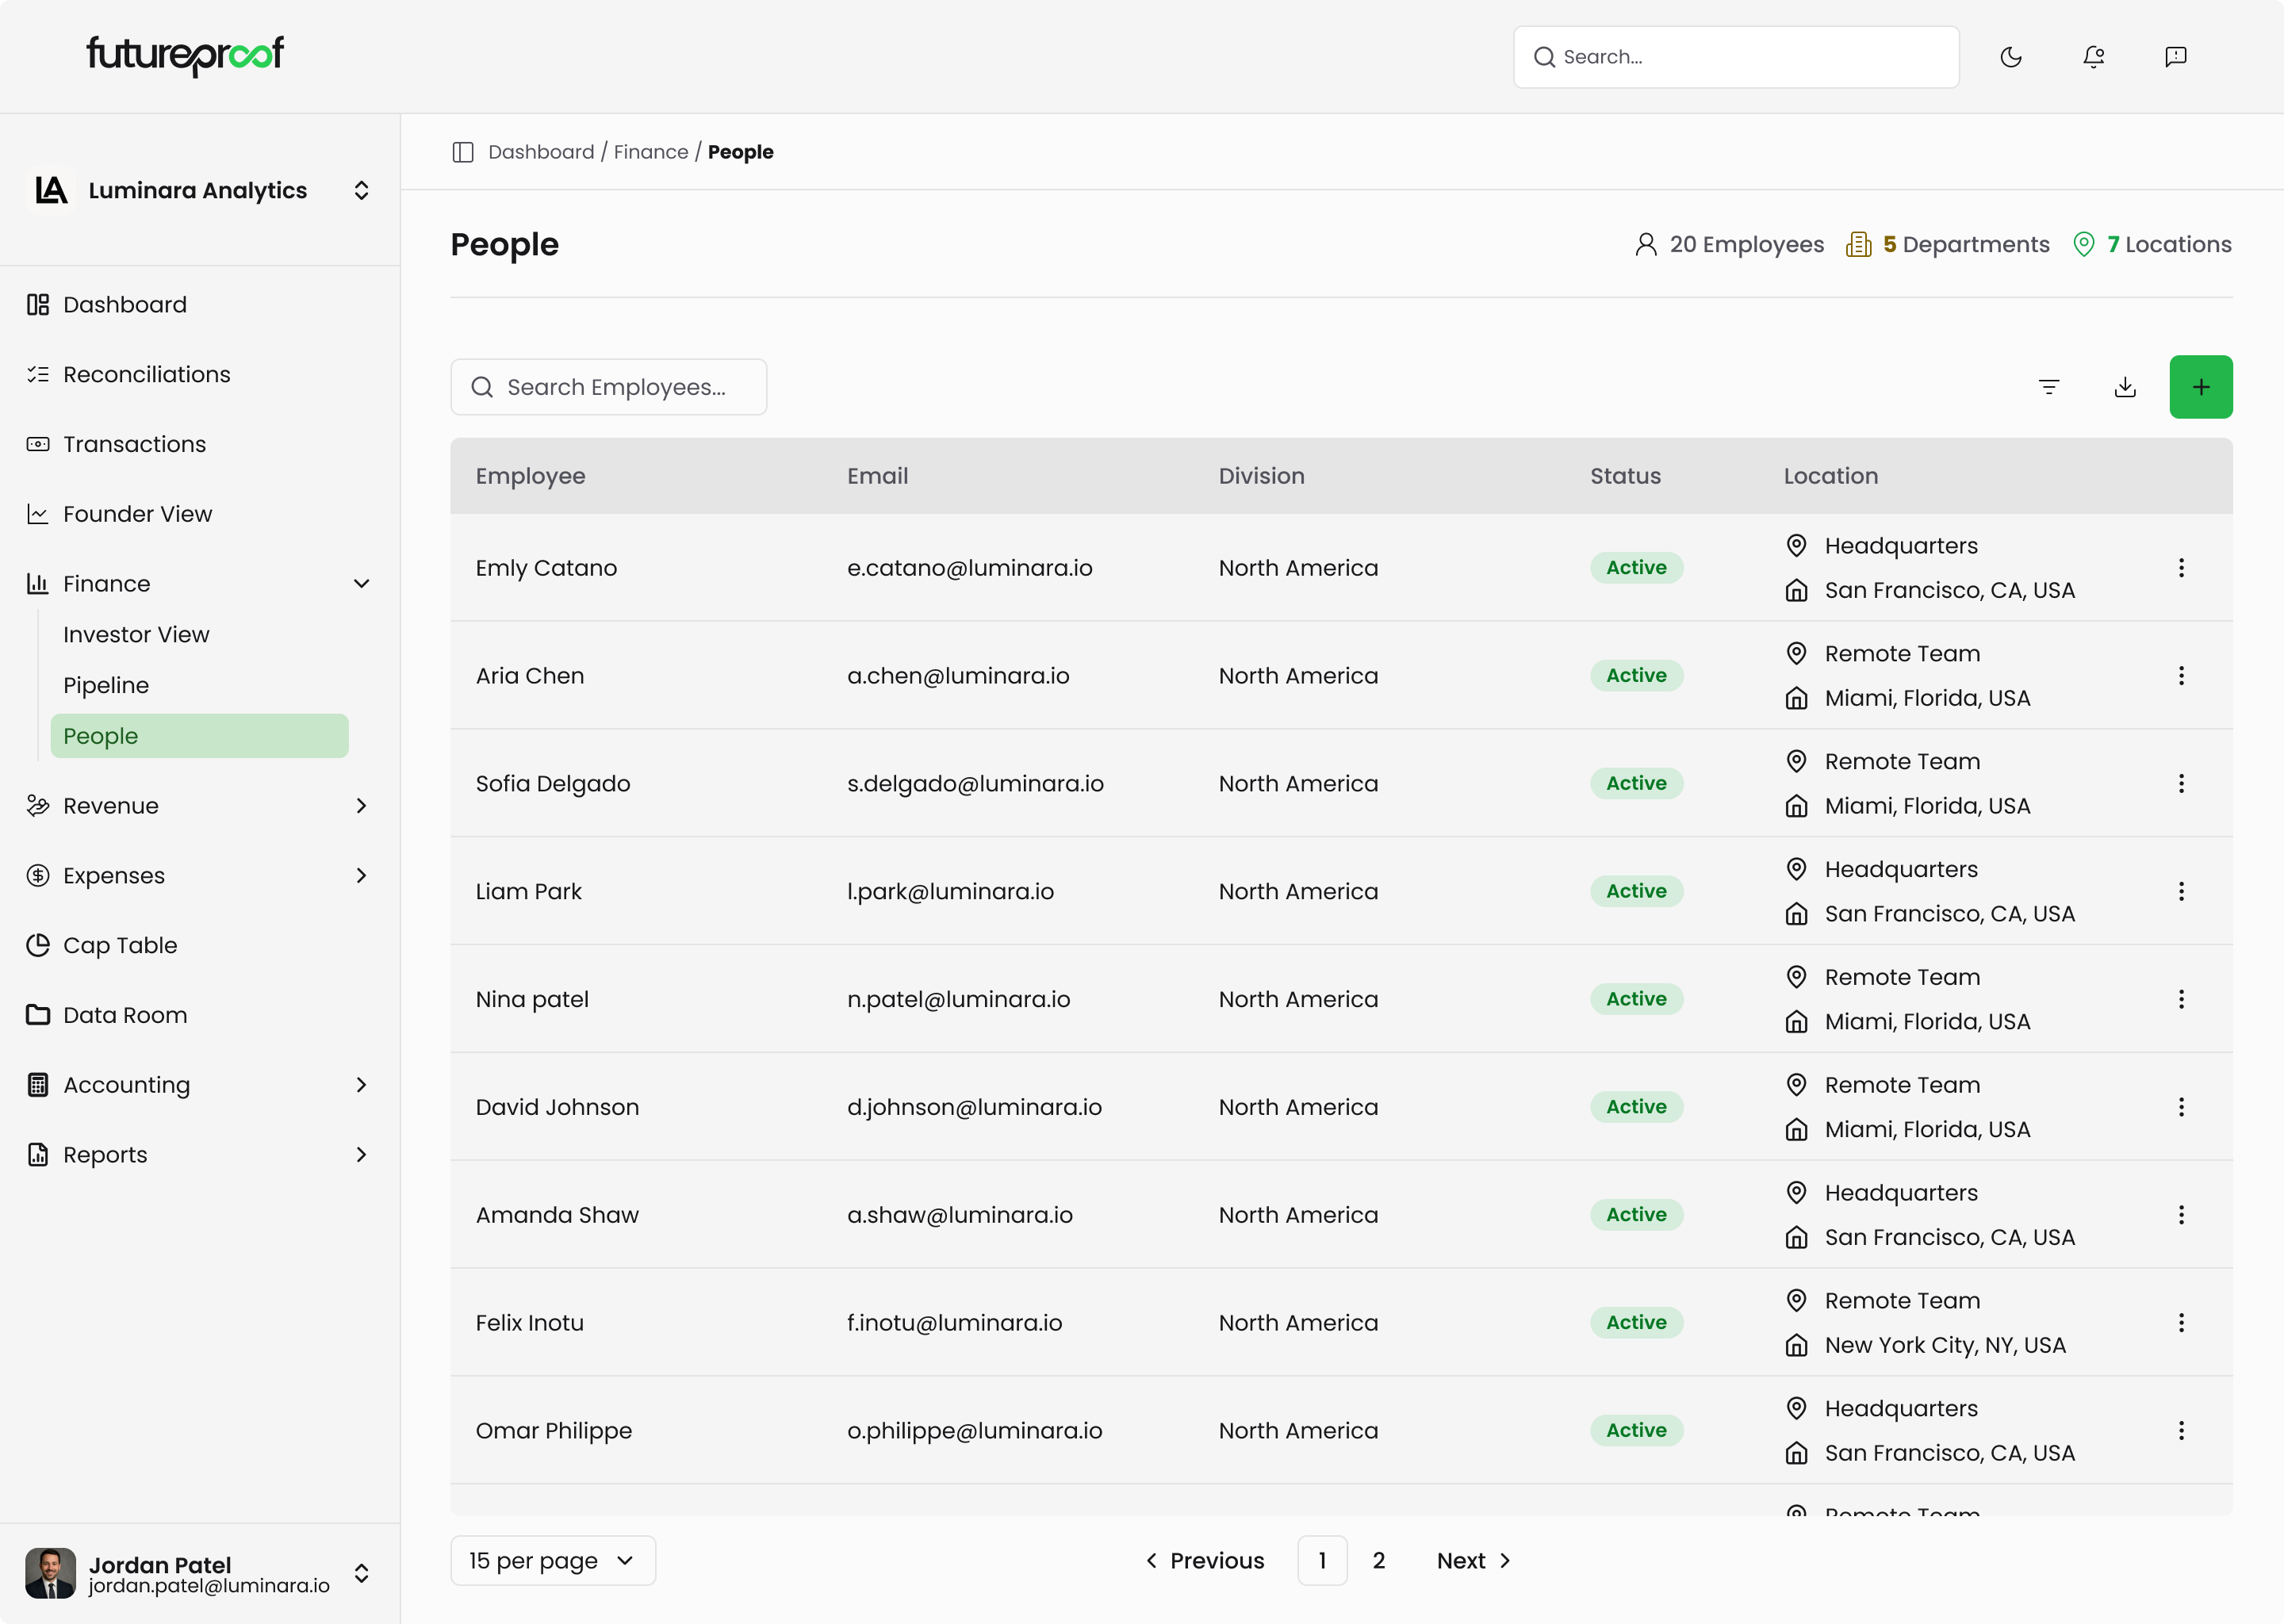This screenshot has height=1624, width=2284.
Task: Open row actions menu for Emly Catano
Action: [x=2181, y=568]
